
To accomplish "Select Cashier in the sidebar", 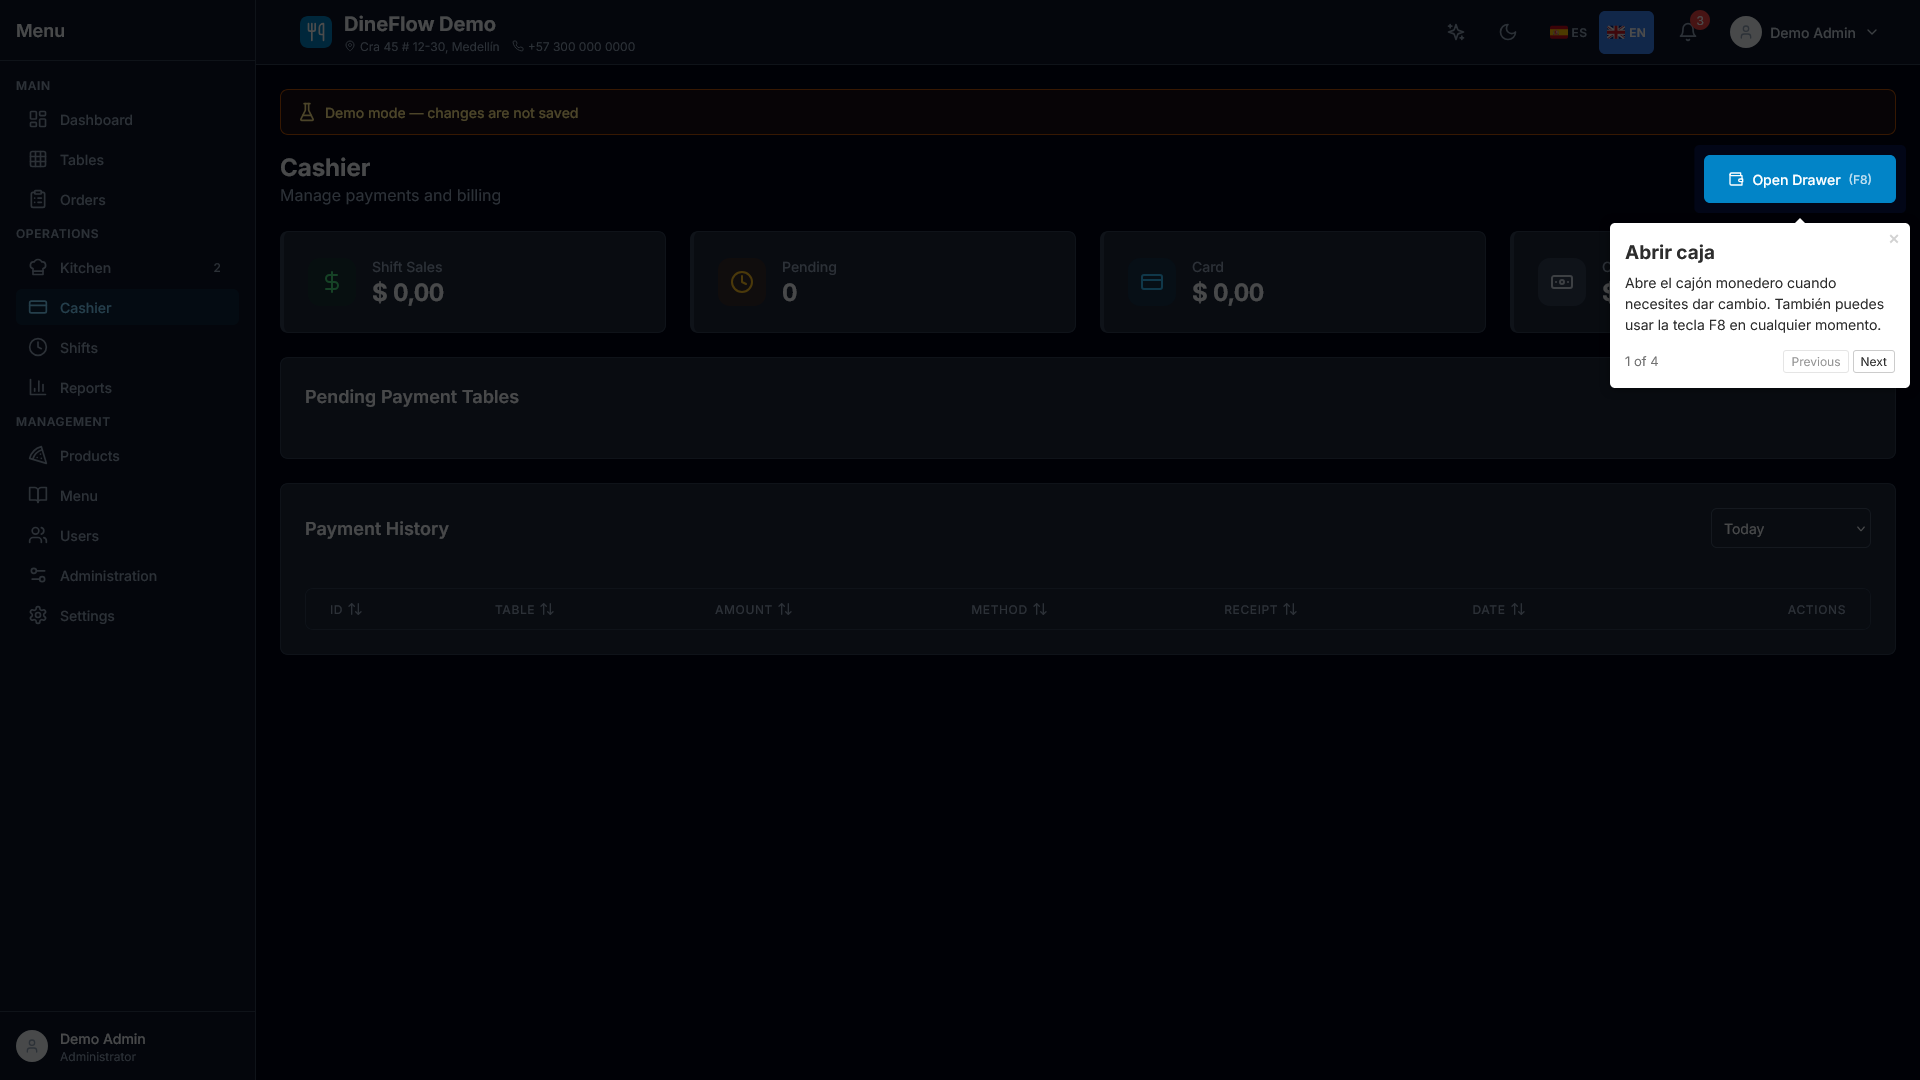I will [128, 308].
